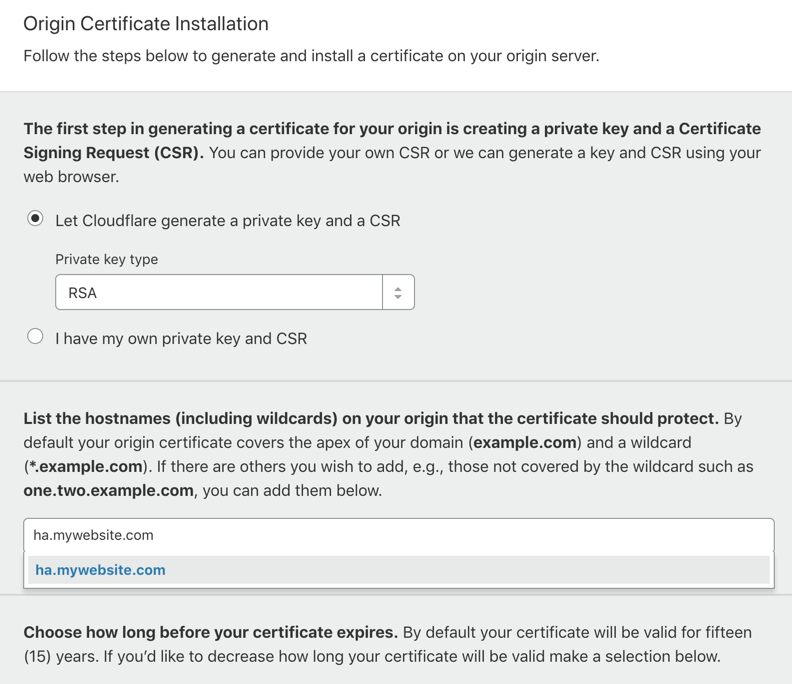792x684 pixels.
Task: Click the "Choose how long before your certificate expires" heading
Action: pyautogui.click(x=211, y=632)
